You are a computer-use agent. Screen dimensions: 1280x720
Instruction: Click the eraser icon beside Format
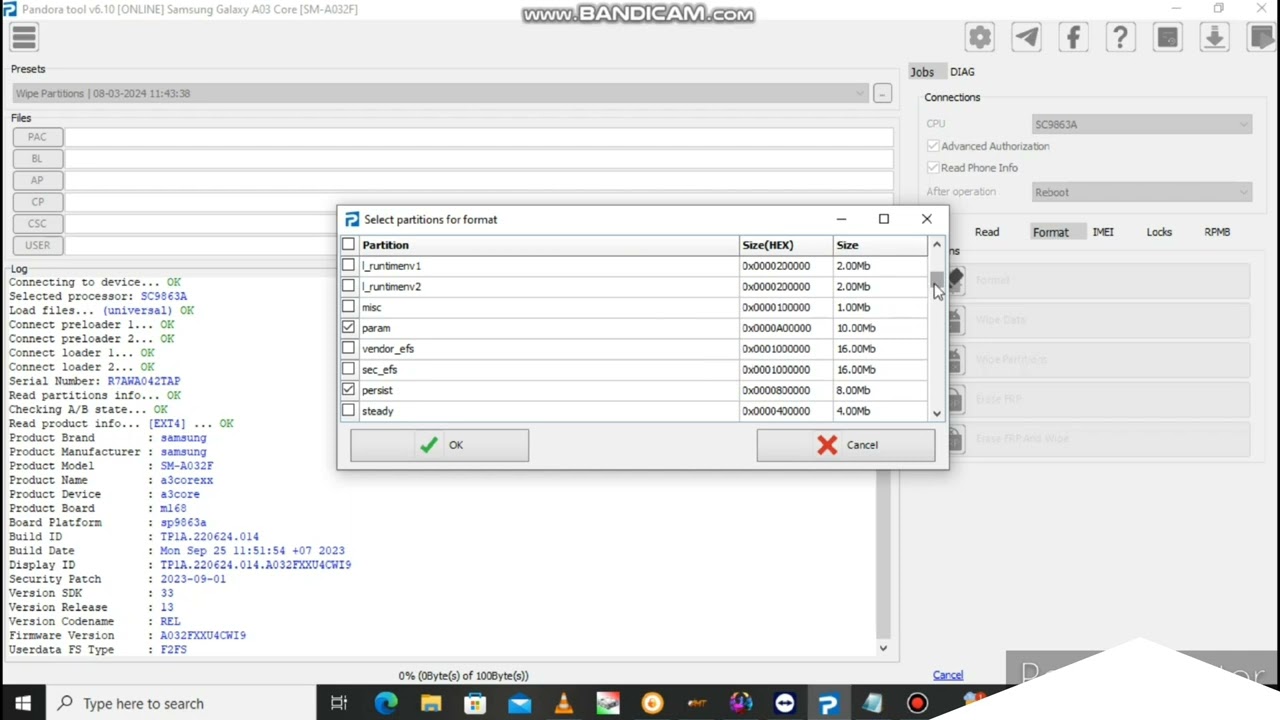[955, 281]
